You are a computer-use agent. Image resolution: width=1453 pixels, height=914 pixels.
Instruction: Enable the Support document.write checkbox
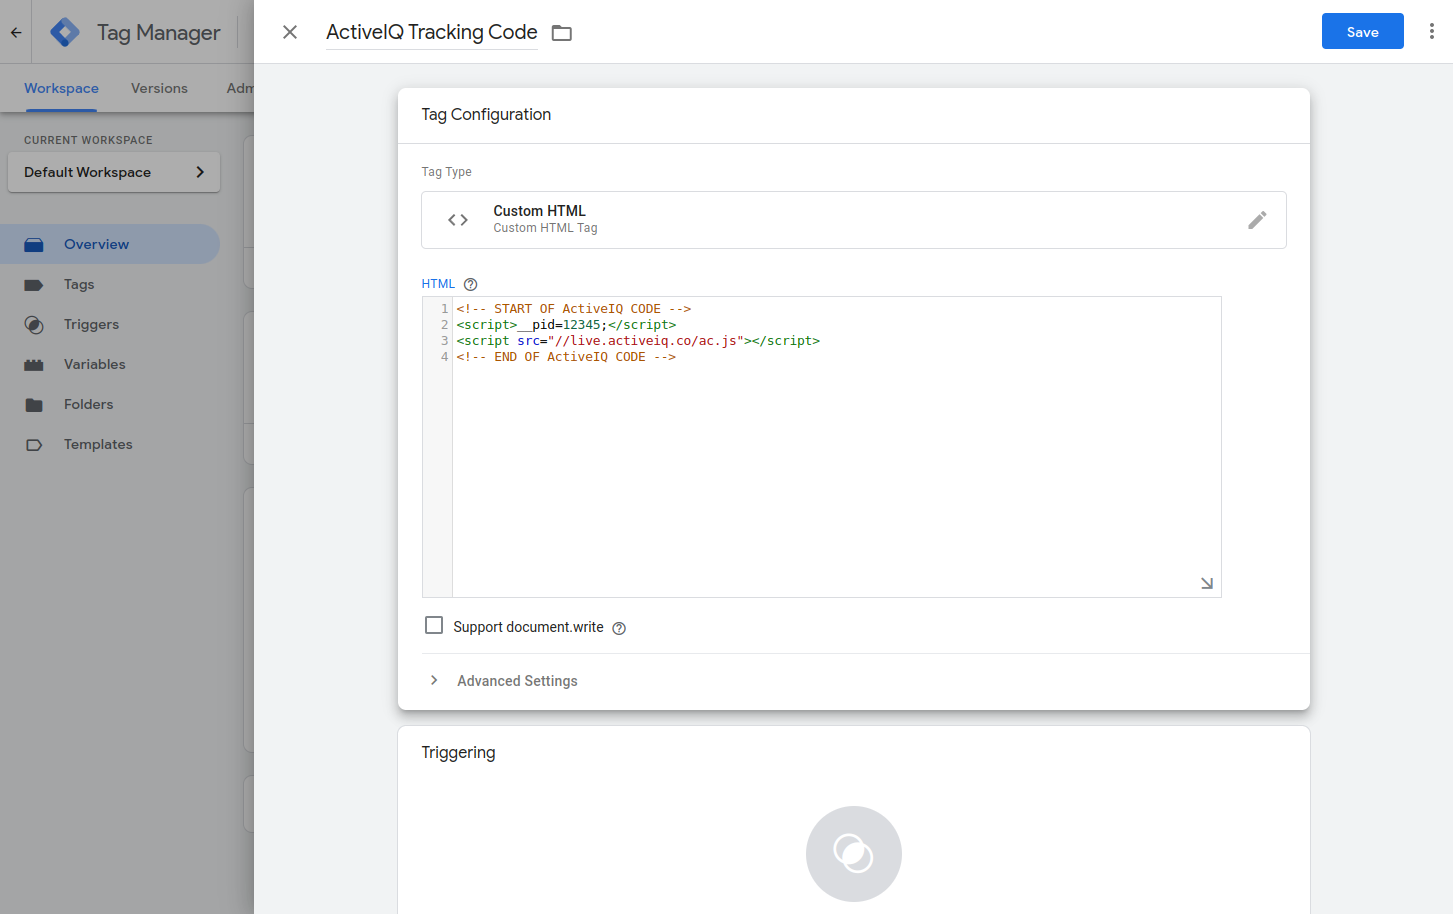tap(434, 625)
